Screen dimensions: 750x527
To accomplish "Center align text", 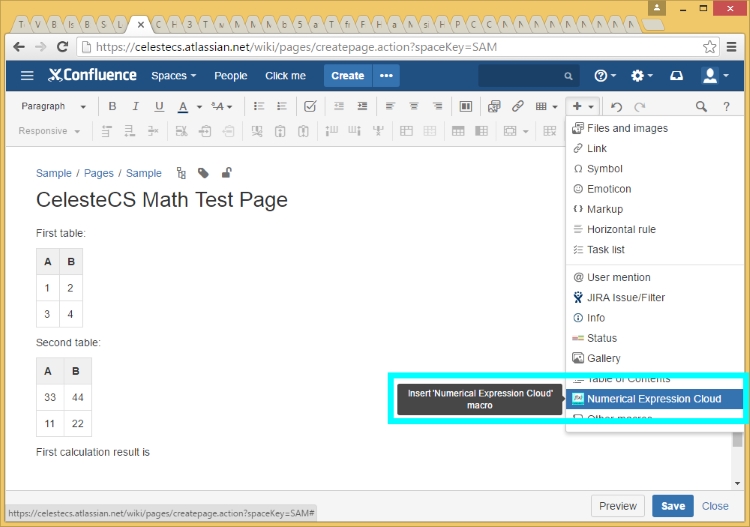I will pyautogui.click(x=414, y=106).
